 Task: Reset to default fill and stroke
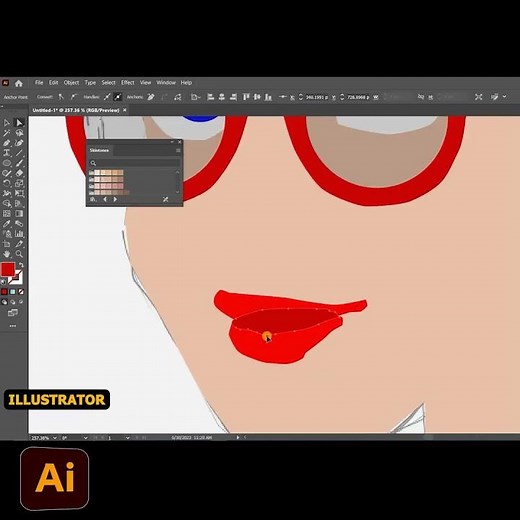(3, 282)
